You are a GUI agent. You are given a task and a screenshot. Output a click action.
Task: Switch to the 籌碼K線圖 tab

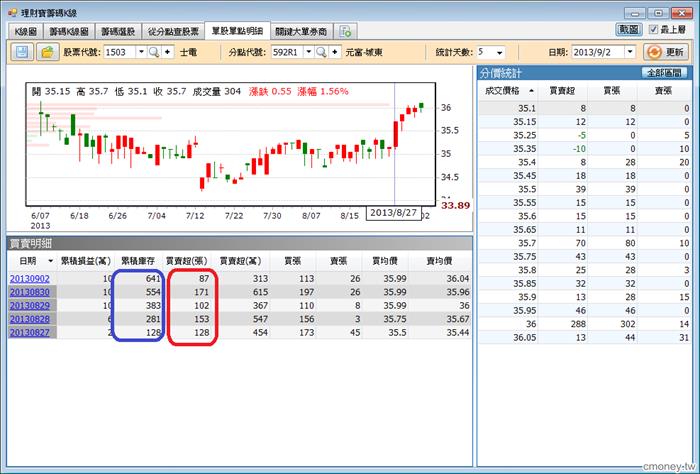69,32
